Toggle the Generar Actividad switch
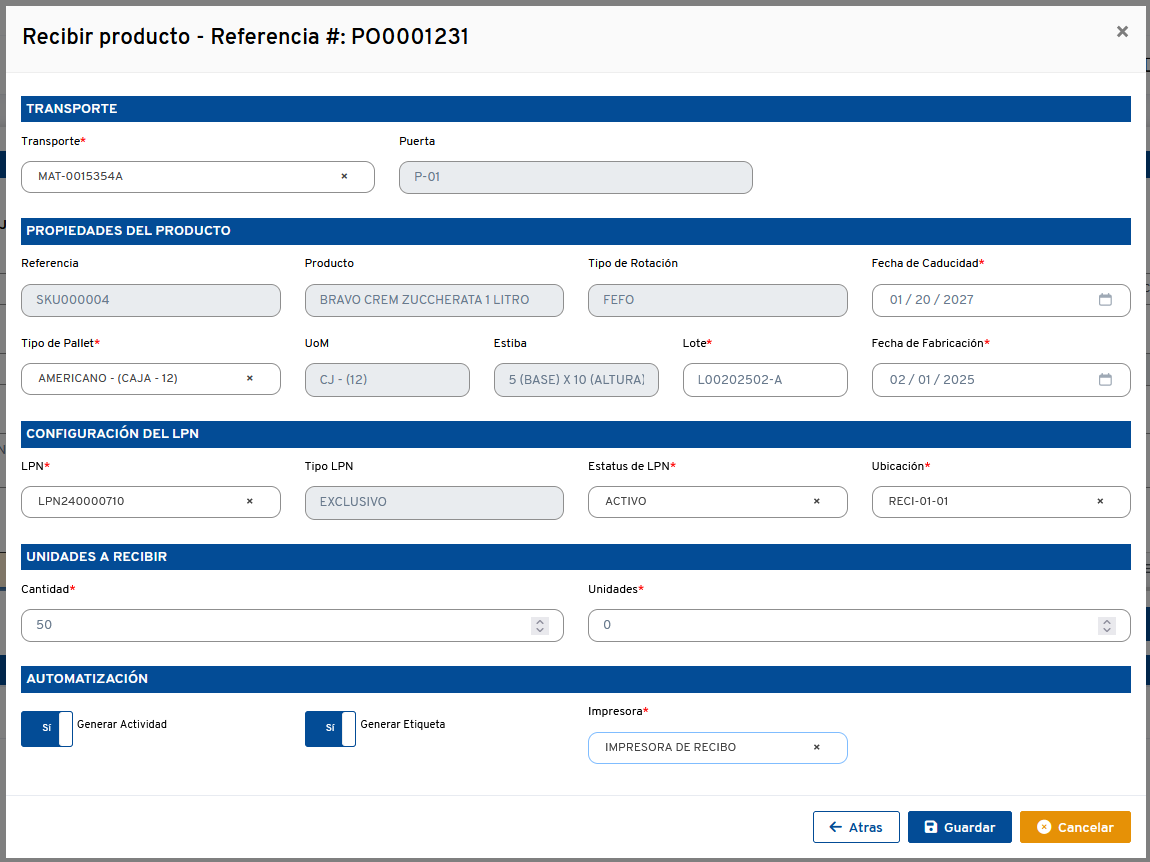1150x862 pixels. tap(47, 729)
